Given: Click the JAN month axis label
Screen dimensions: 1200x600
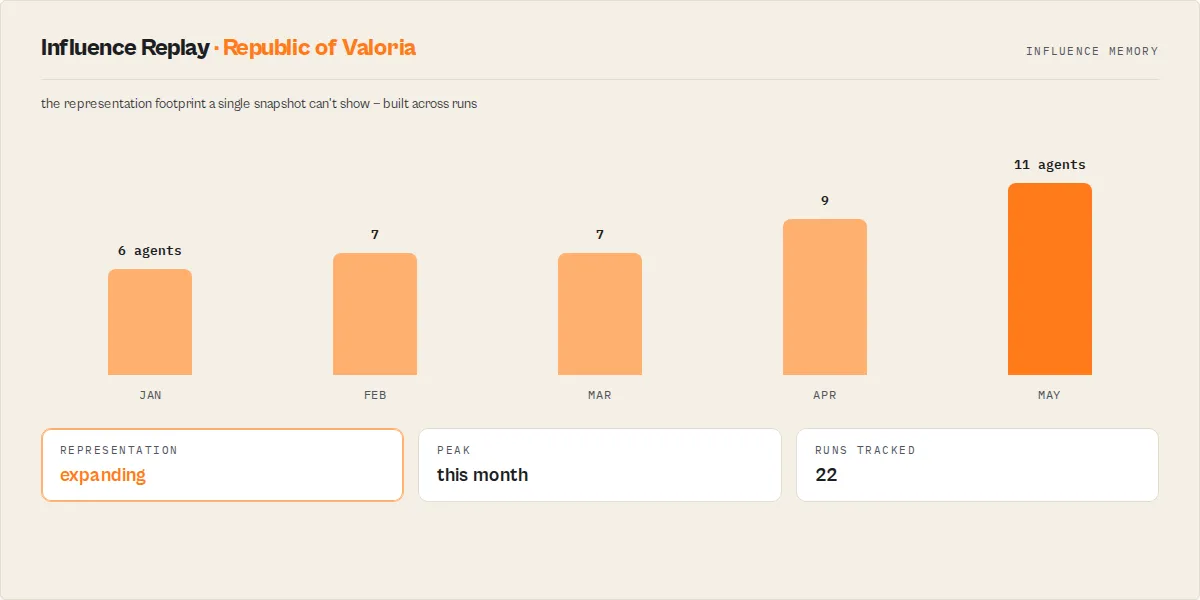Looking at the screenshot, I should (x=150, y=395).
